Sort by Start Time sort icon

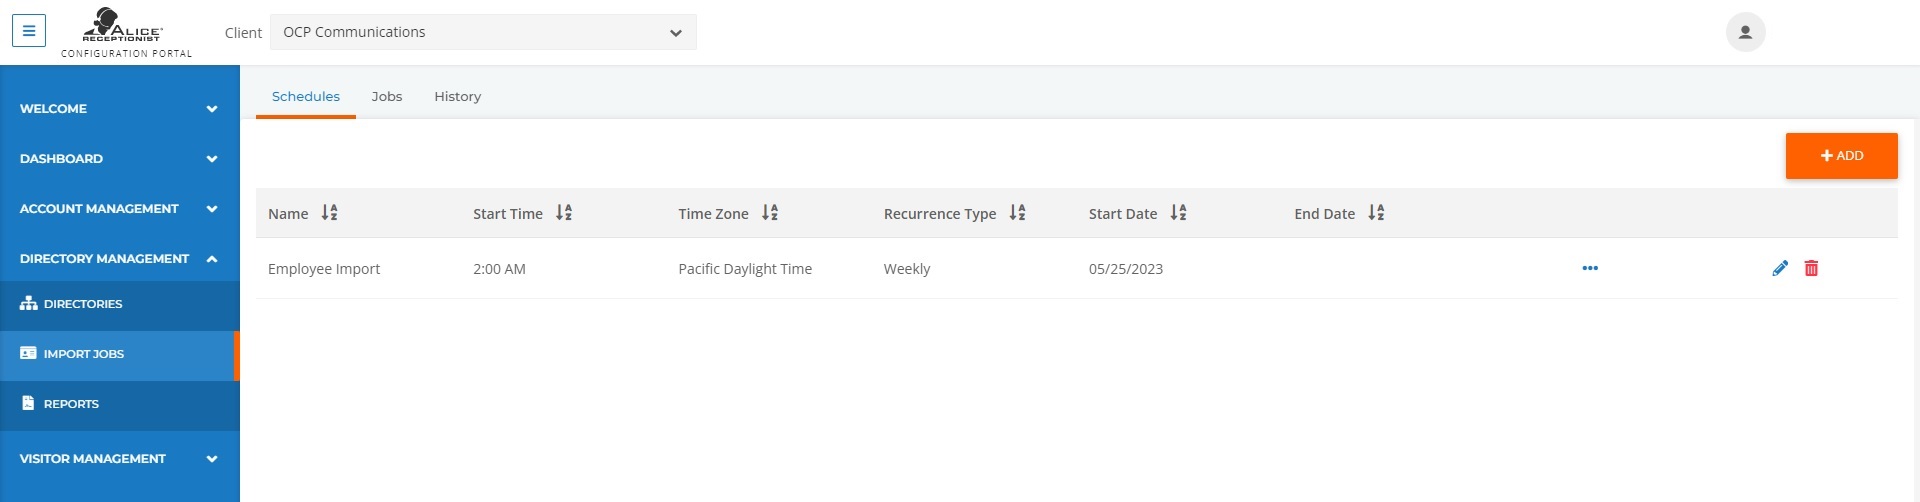pos(564,213)
